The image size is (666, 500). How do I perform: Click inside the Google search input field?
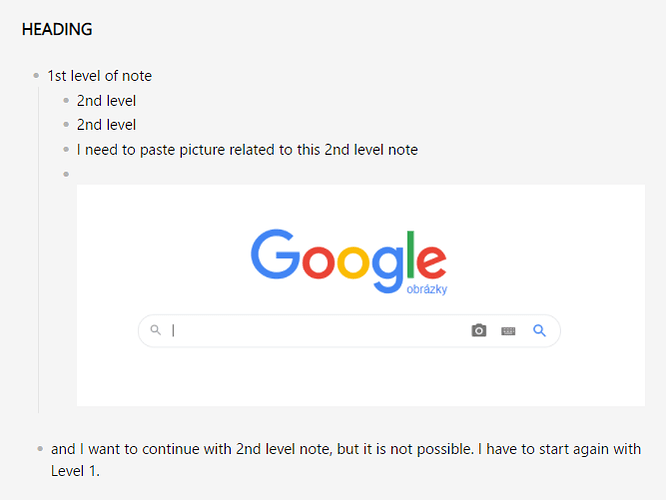coord(314,331)
